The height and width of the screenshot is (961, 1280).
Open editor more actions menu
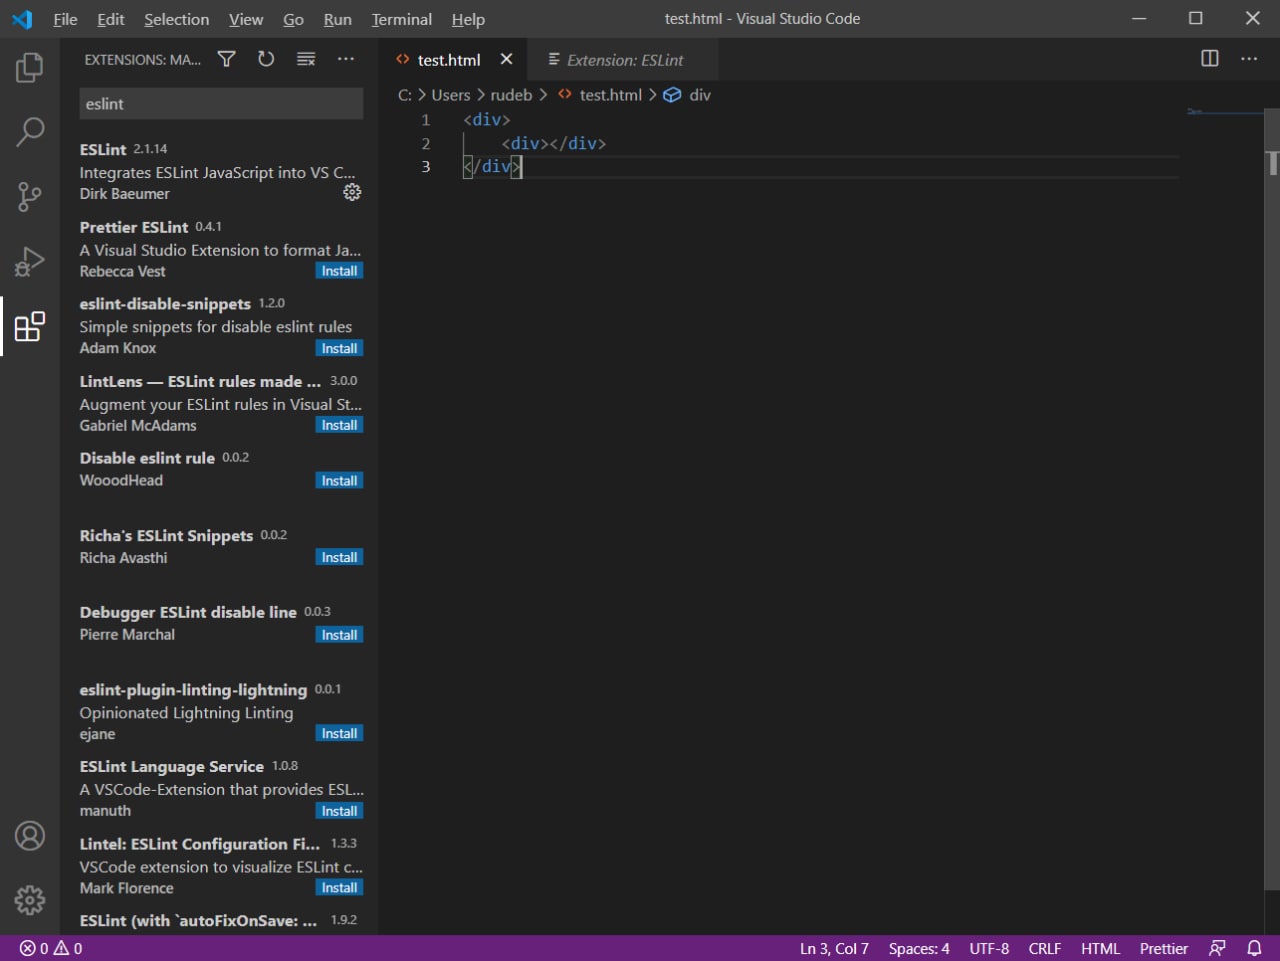(1249, 58)
